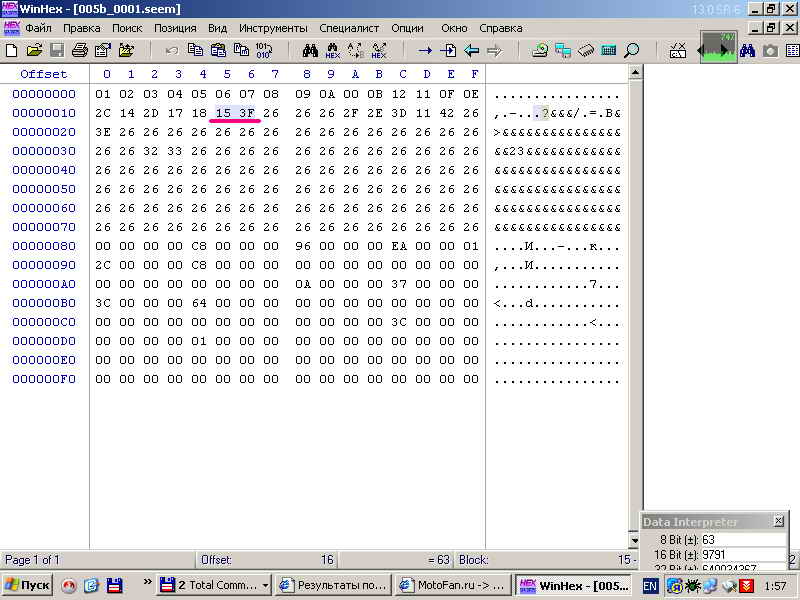Select hex byte 64 in row 000000B0
The width and height of the screenshot is (800, 600).
tap(199, 303)
